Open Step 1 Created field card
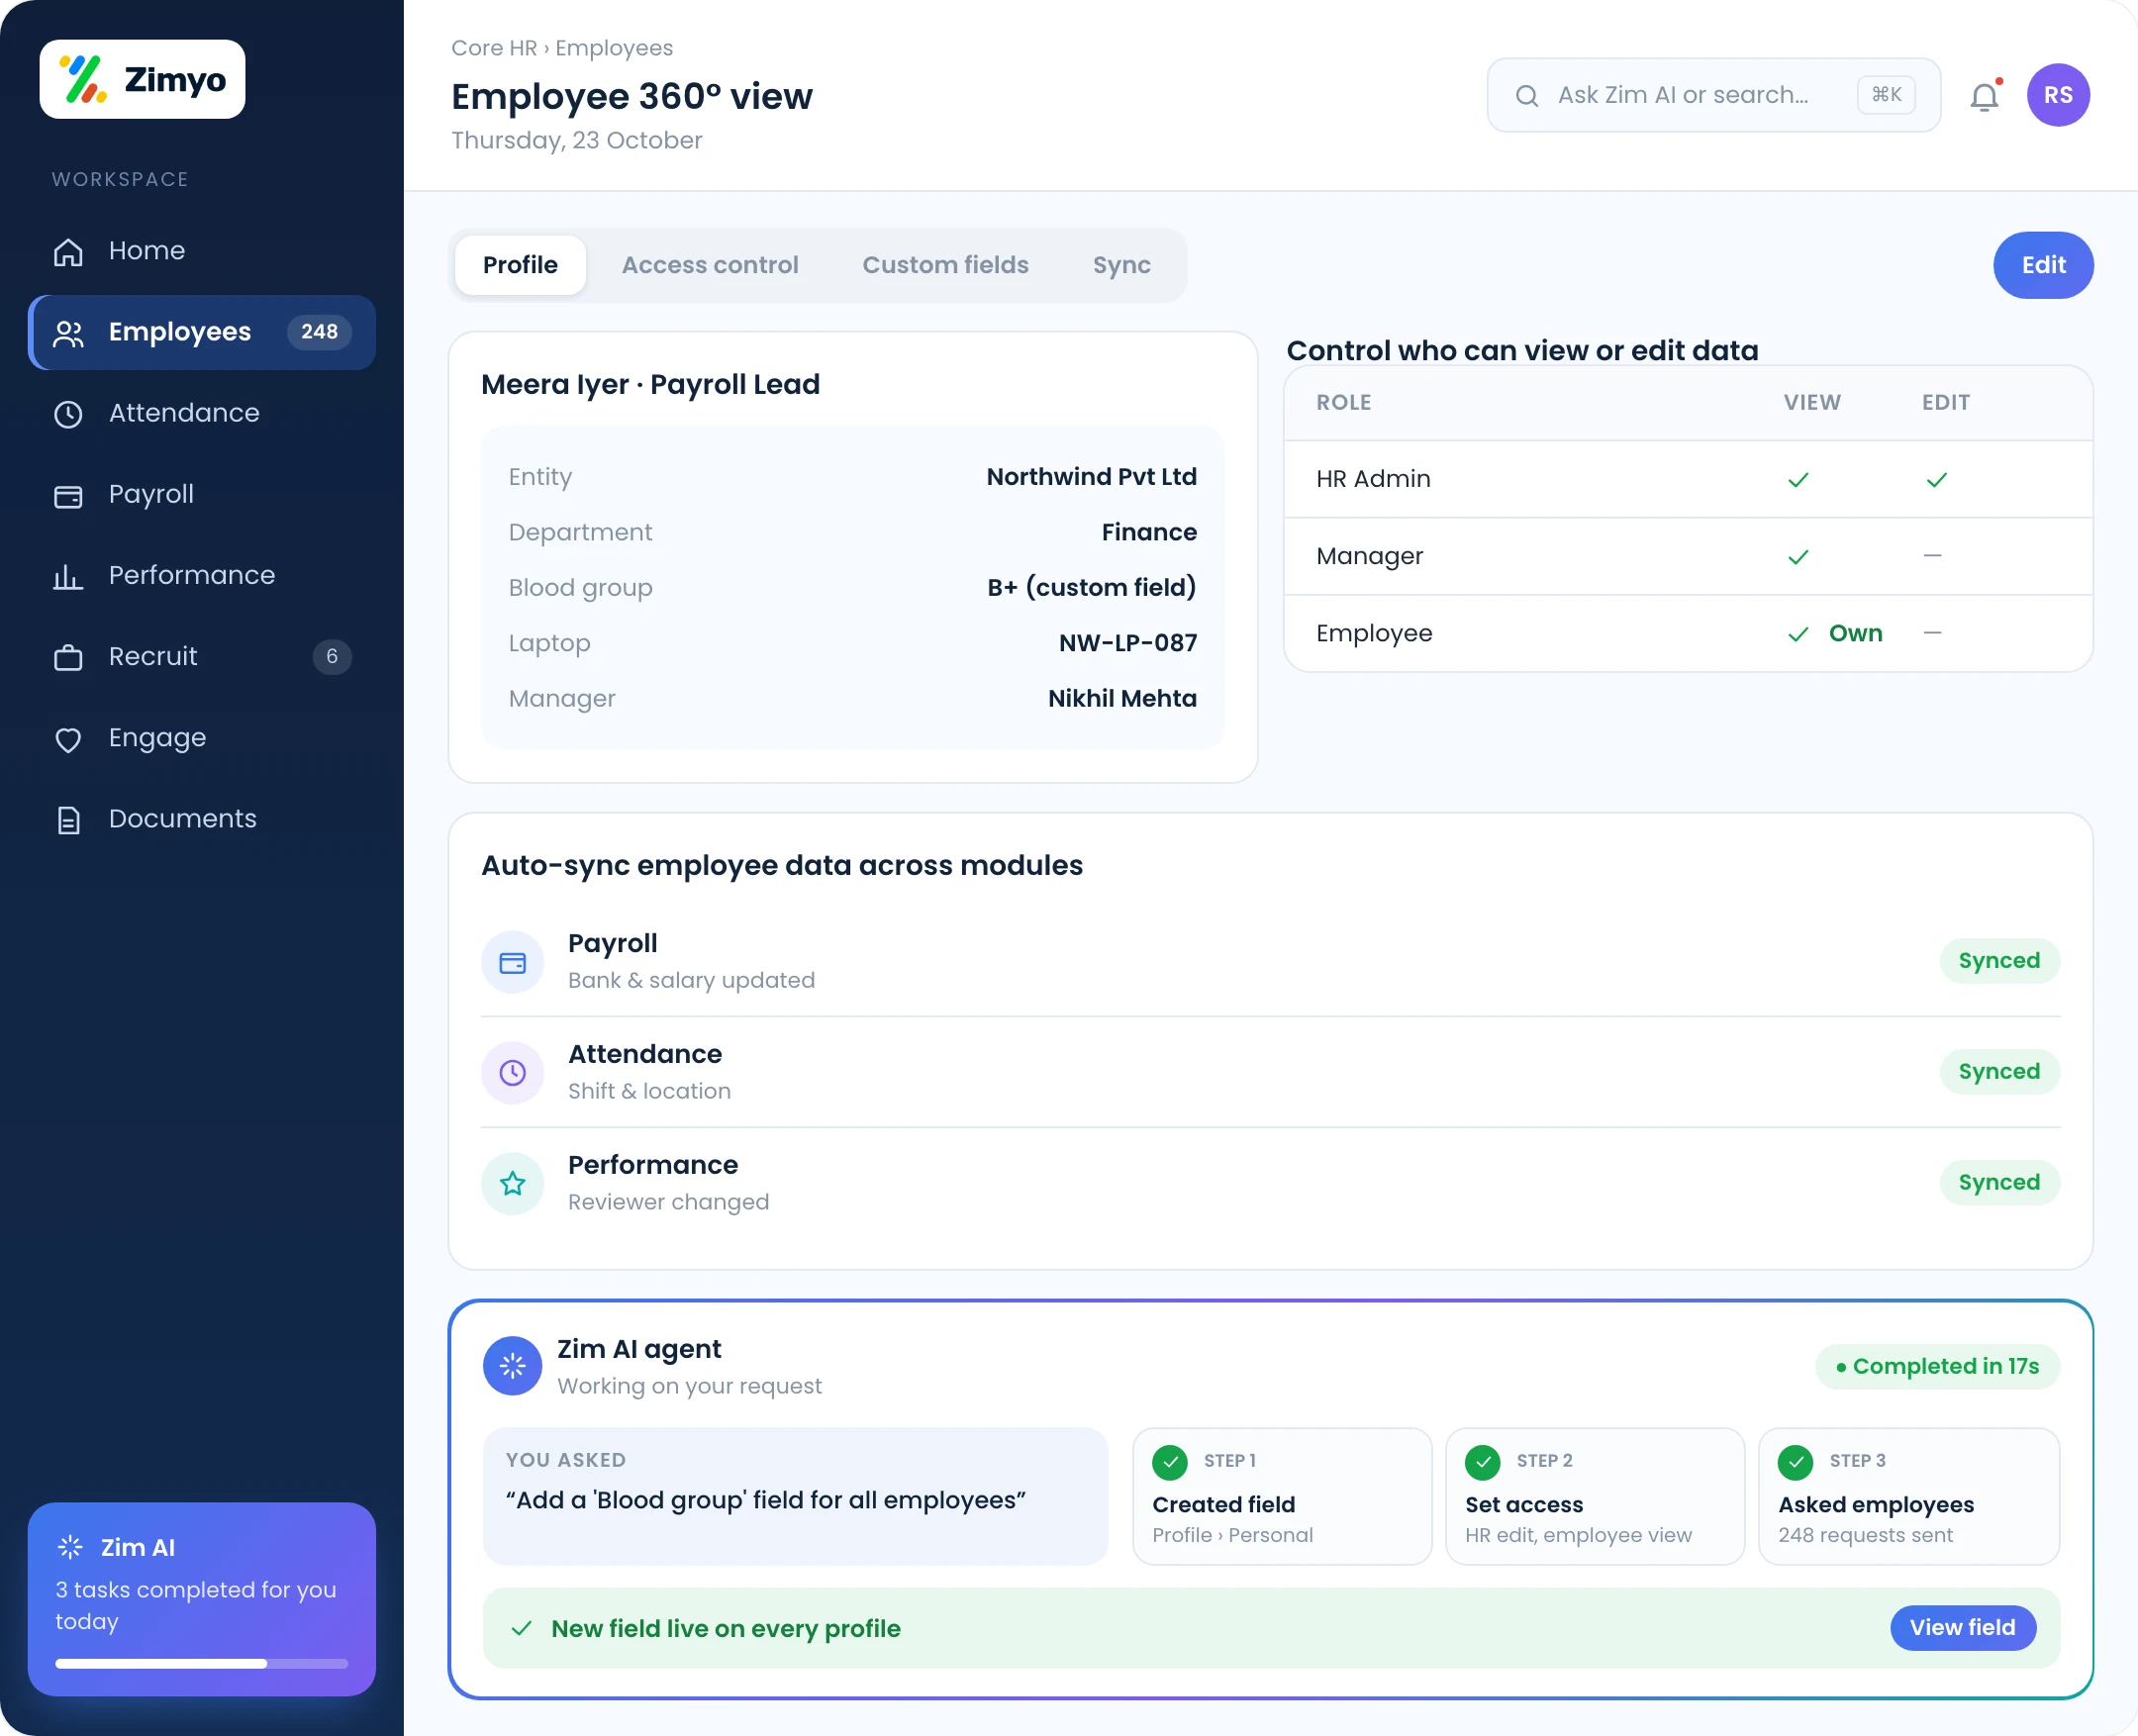The width and height of the screenshot is (2138, 1736). pos(1282,1496)
